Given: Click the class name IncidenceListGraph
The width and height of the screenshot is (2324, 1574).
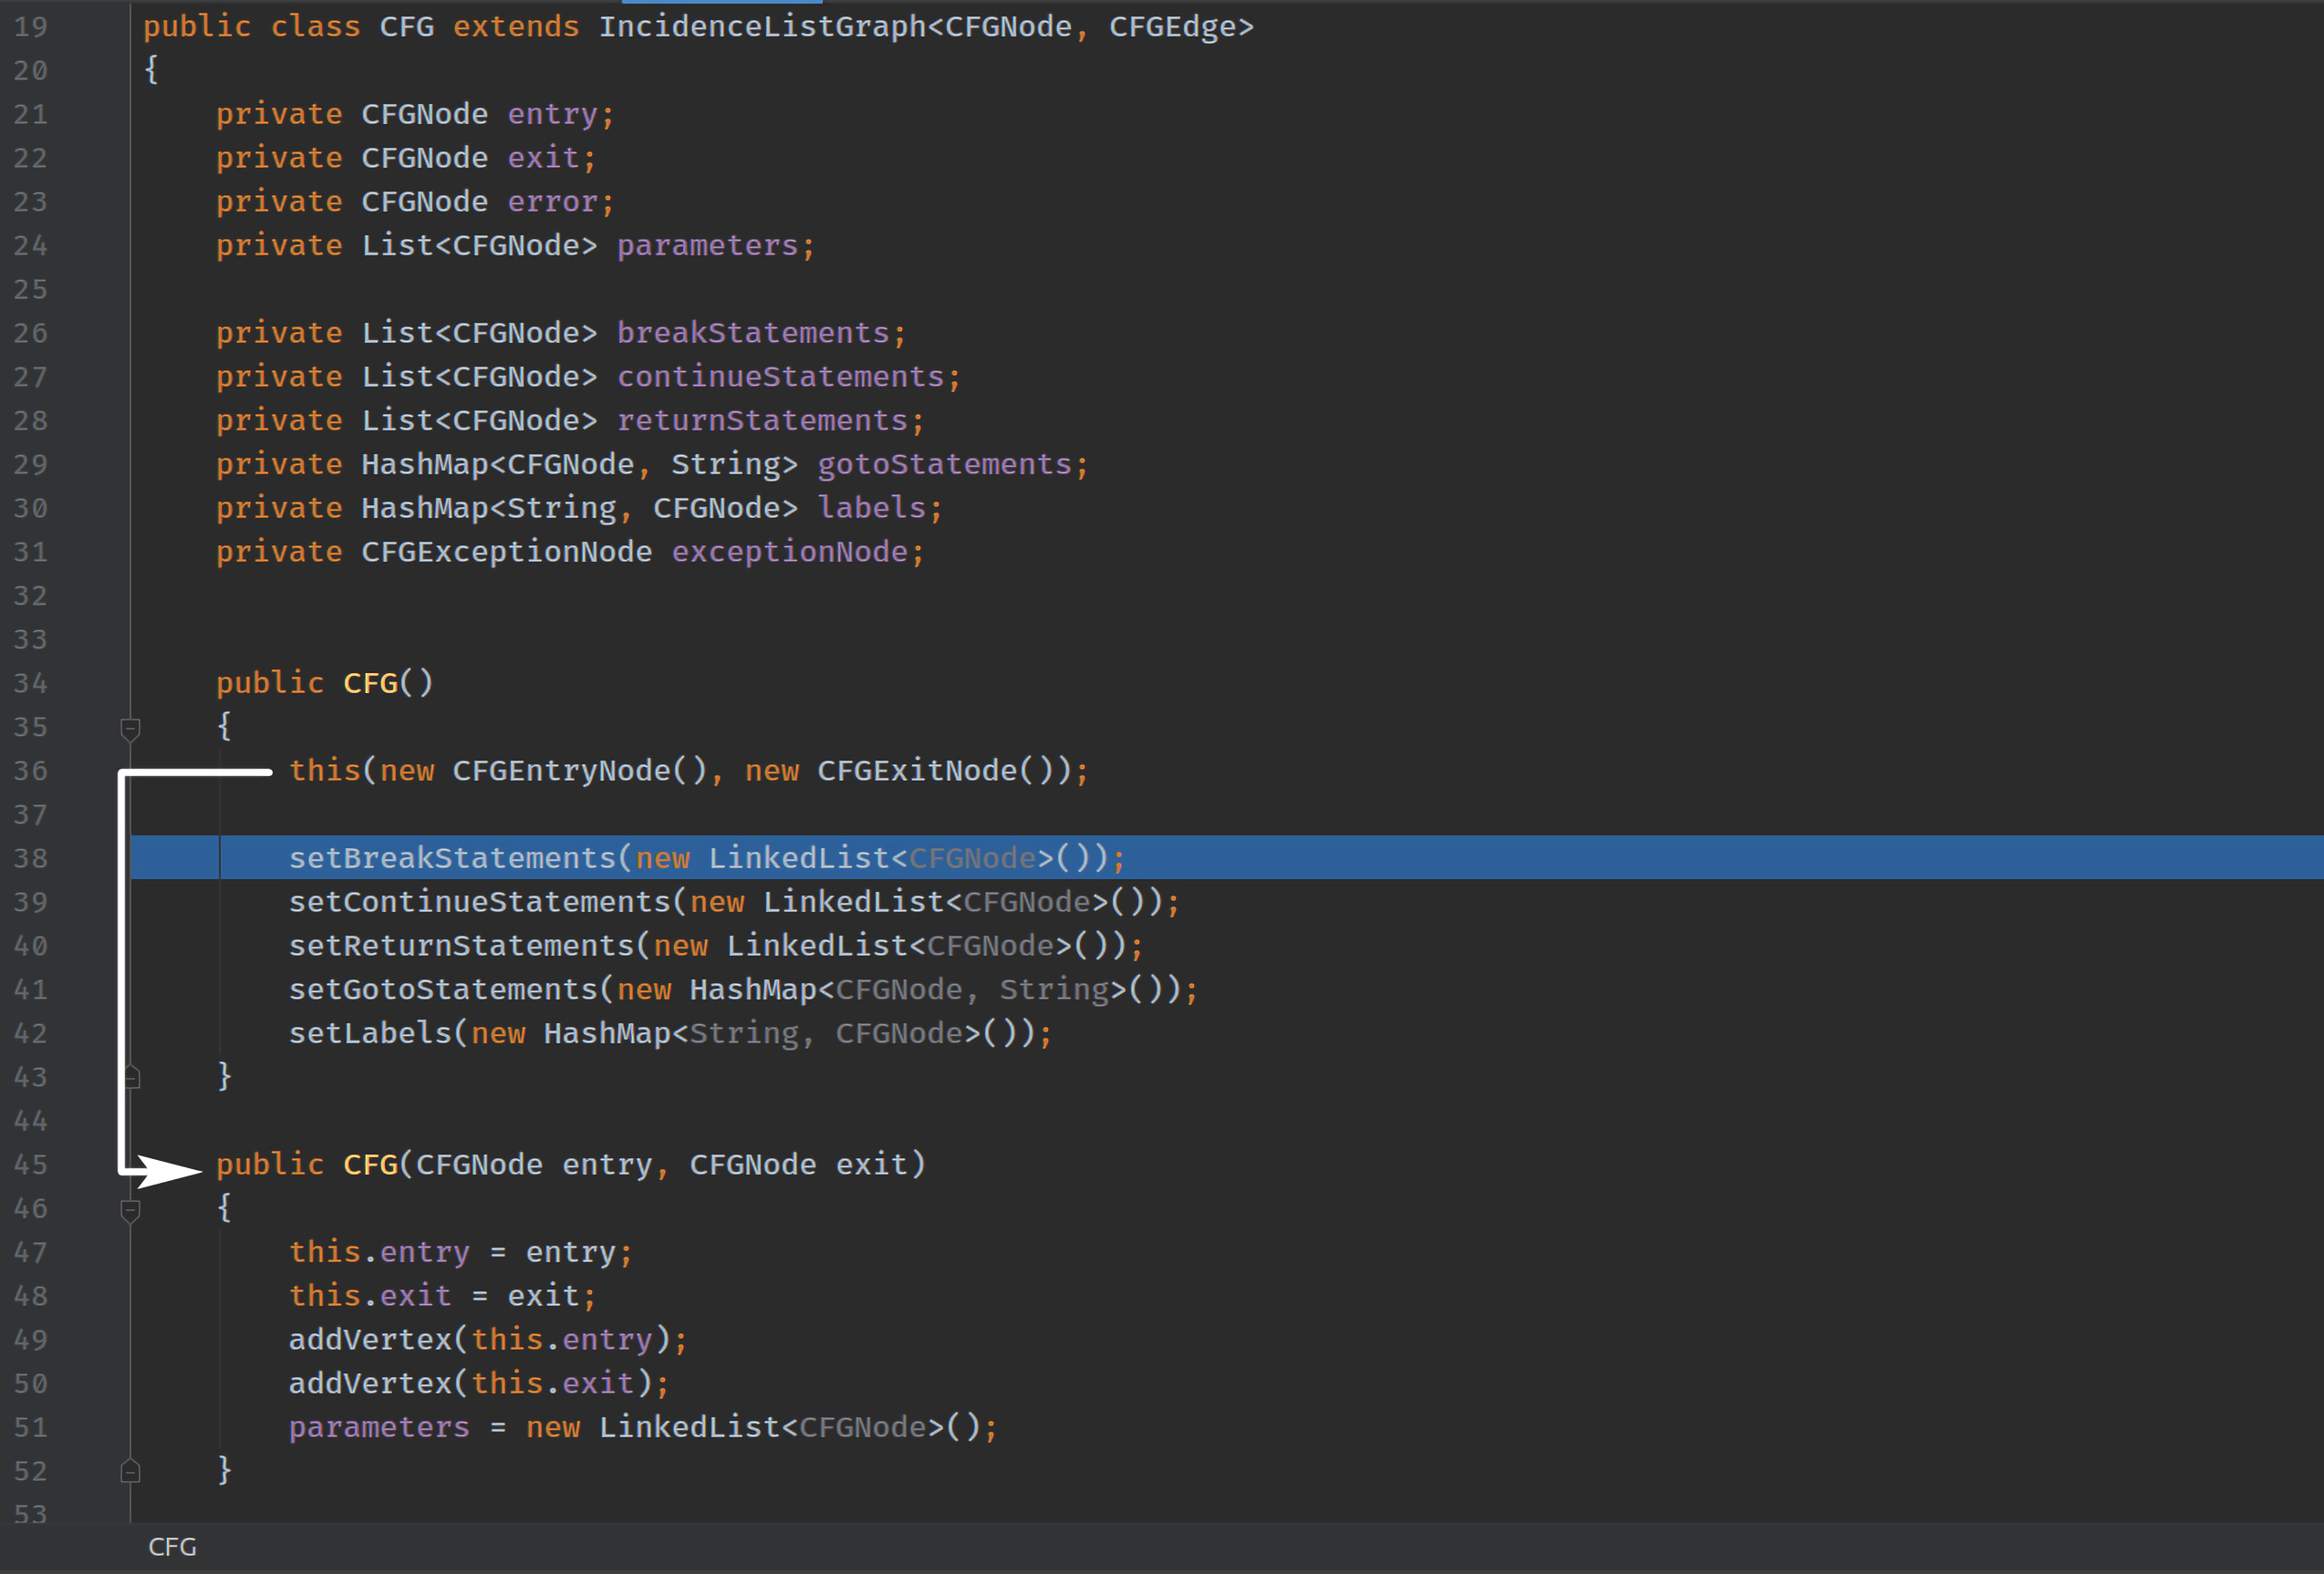Looking at the screenshot, I should pyautogui.click(x=763, y=27).
